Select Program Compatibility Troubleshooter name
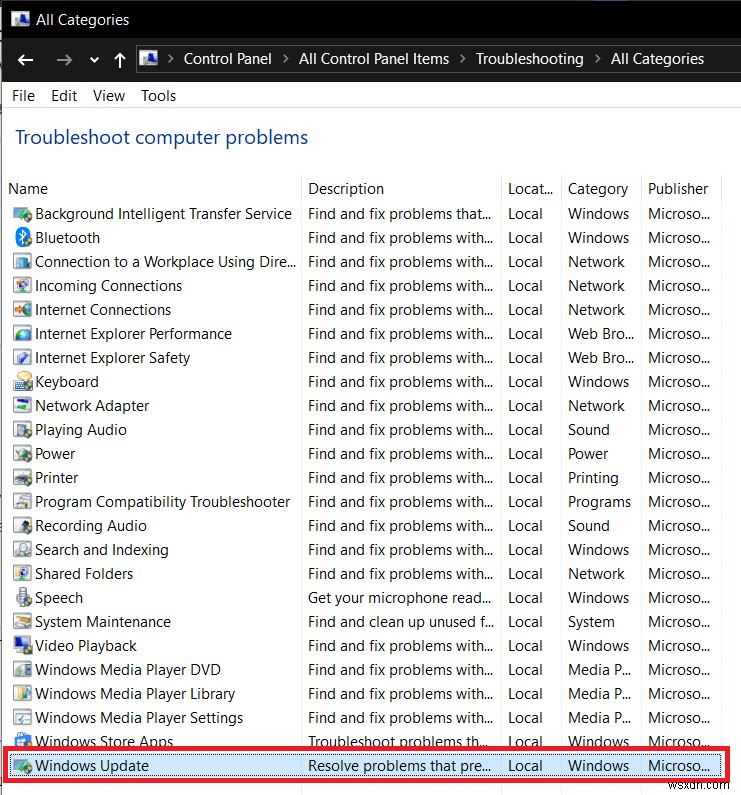 (x=162, y=502)
